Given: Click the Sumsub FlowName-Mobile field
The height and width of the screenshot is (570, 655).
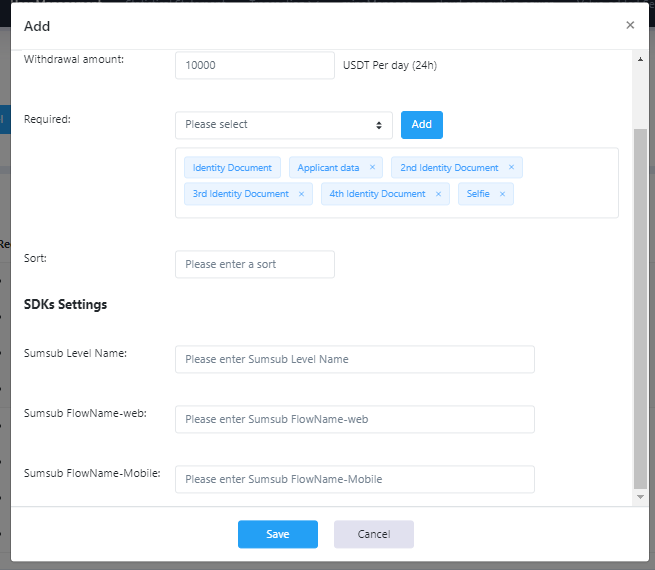Looking at the screenshot, I should (355, 479).
